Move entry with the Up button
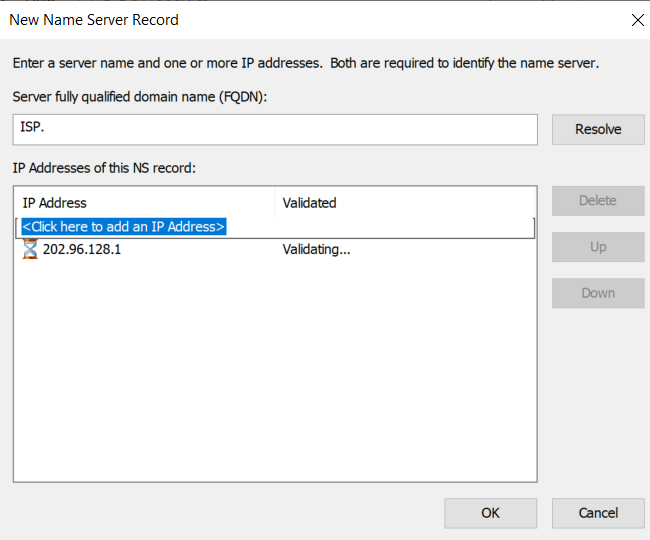The height and width of the screenshot is (540, 650). pos(598,247)
